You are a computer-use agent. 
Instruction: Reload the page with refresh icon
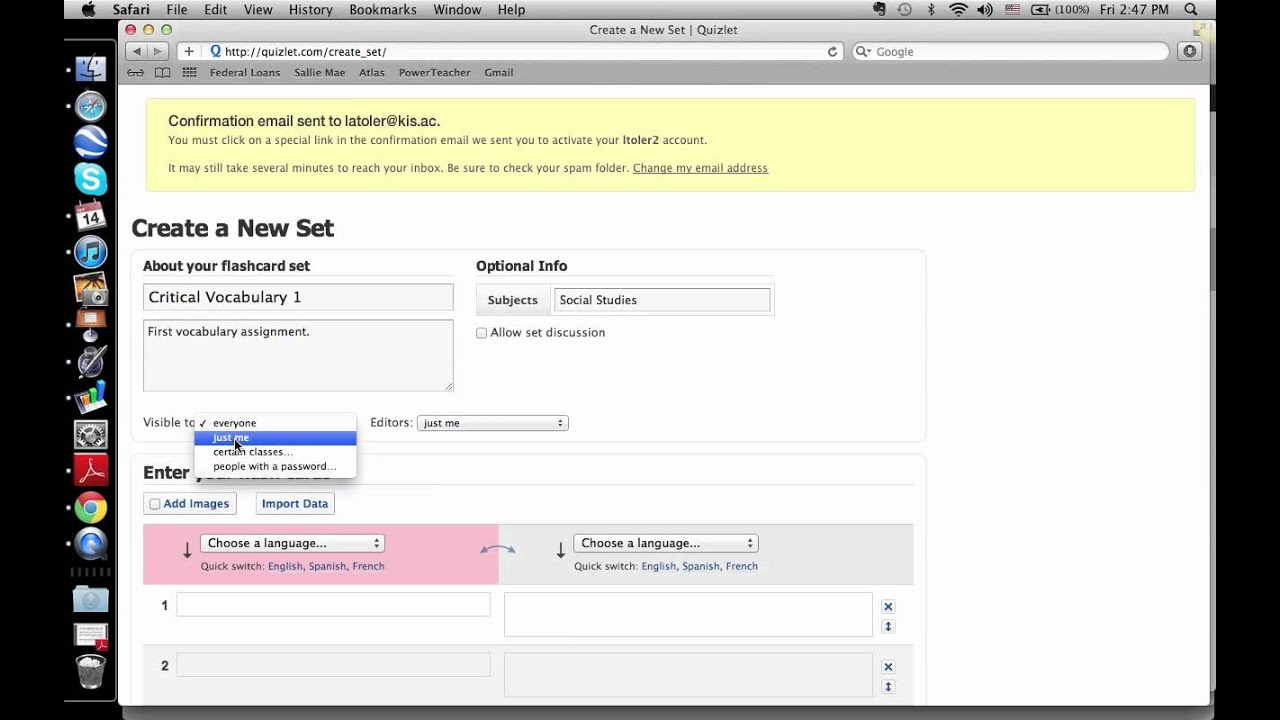point(832,51)
